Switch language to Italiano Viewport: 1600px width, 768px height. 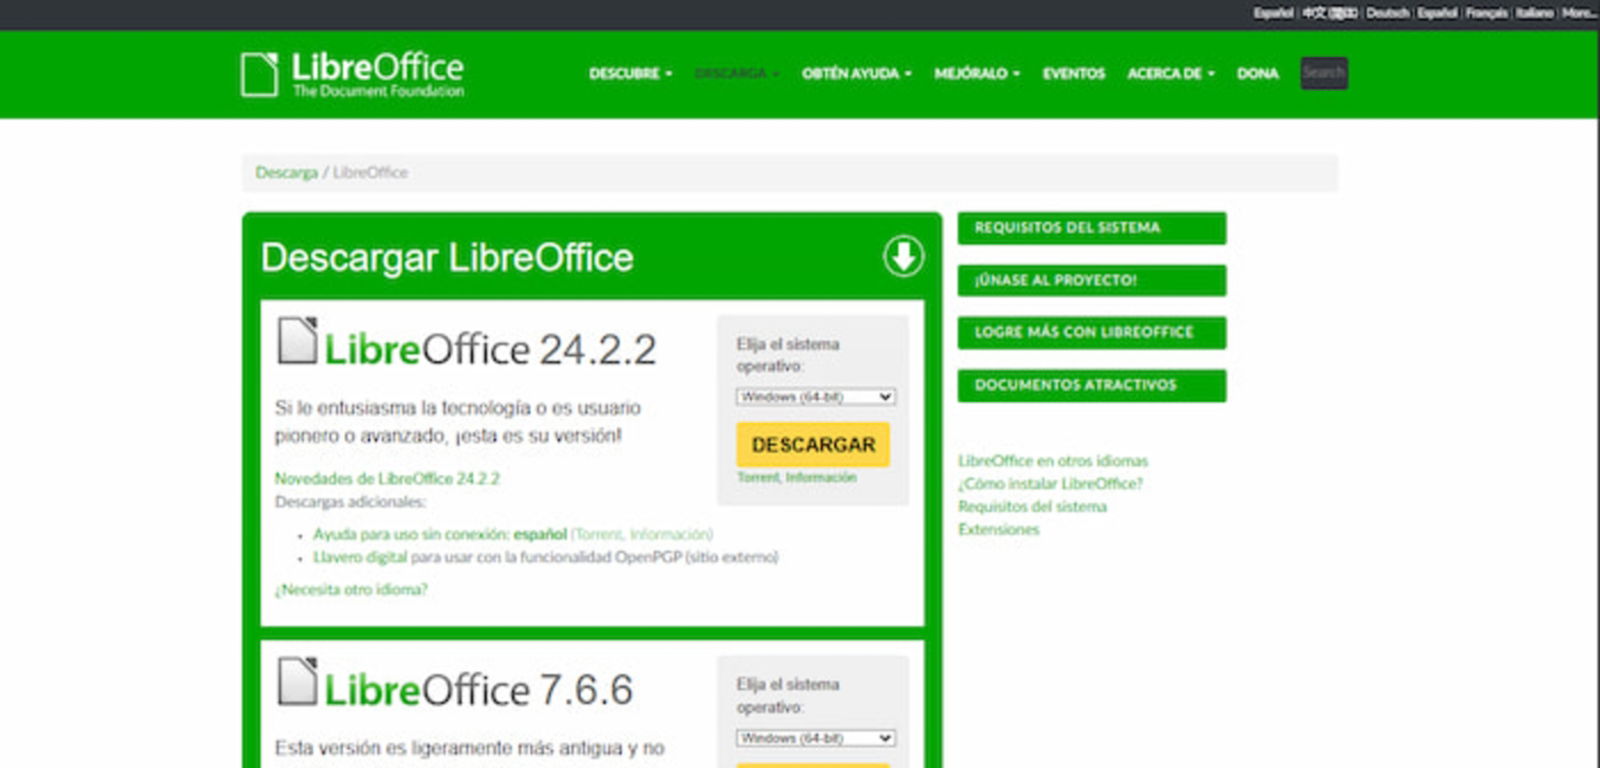(x=1534, y=13)
